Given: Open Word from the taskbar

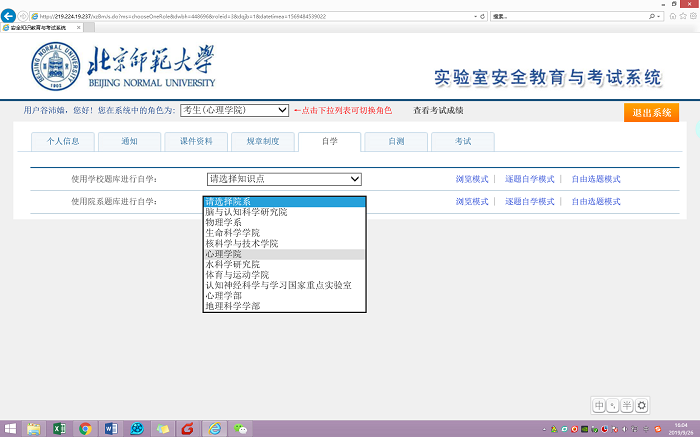Looking at the screenshot, I should 111,428.
